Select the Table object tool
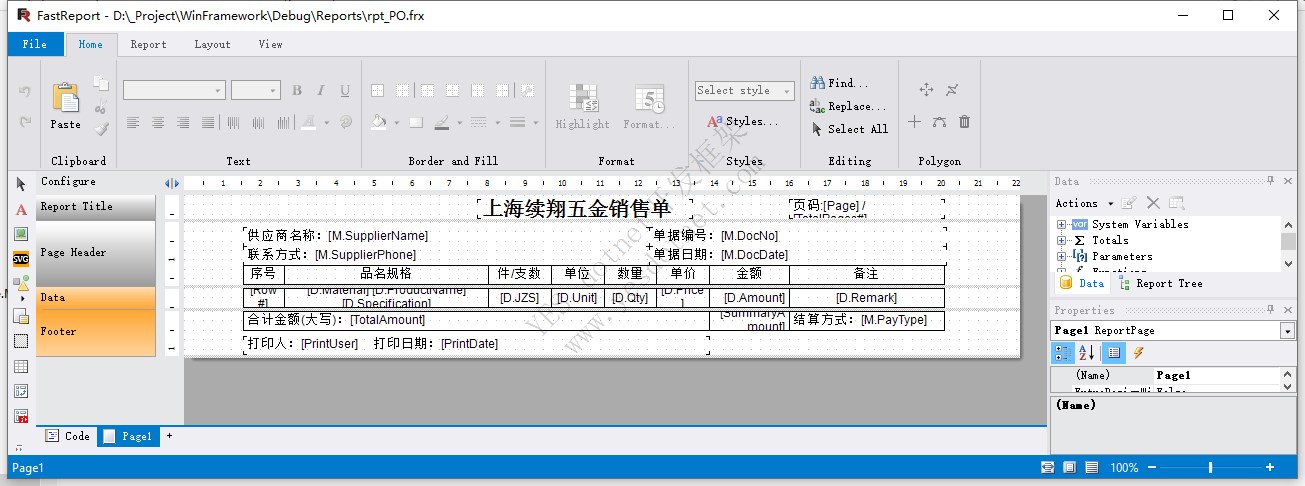The image size is (1305, 486). tap(21, 366)
